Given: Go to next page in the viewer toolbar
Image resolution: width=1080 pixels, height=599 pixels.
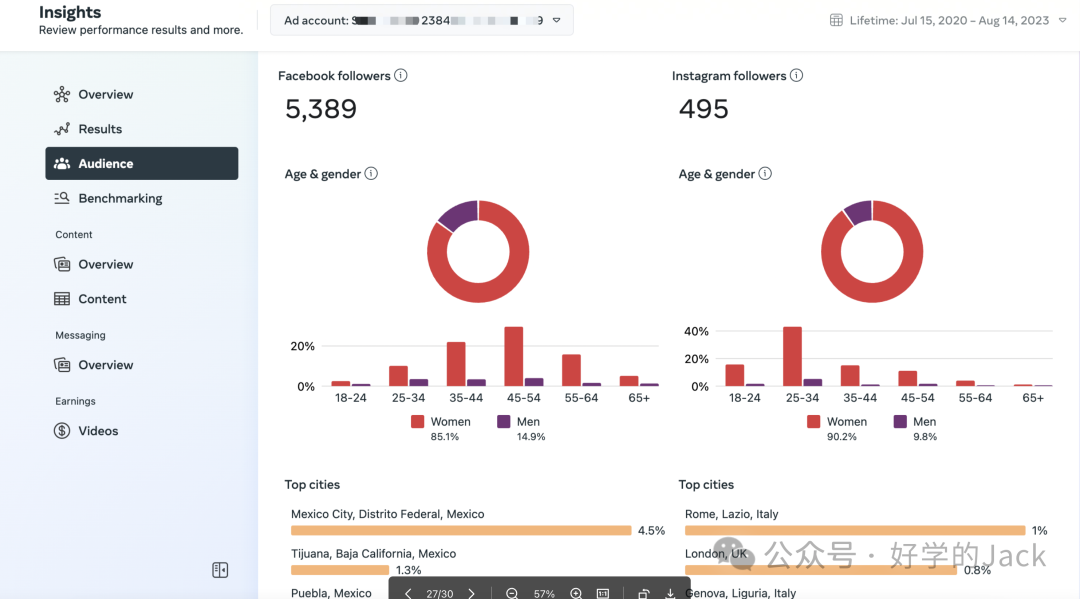Looking at the screenshot, I should coord(472,593).
